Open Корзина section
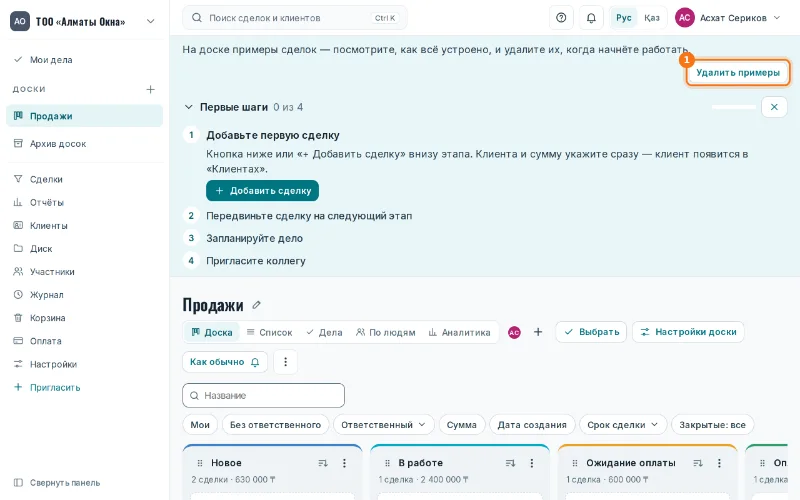Viewport: 800px width, 500px height. [85, 318]
